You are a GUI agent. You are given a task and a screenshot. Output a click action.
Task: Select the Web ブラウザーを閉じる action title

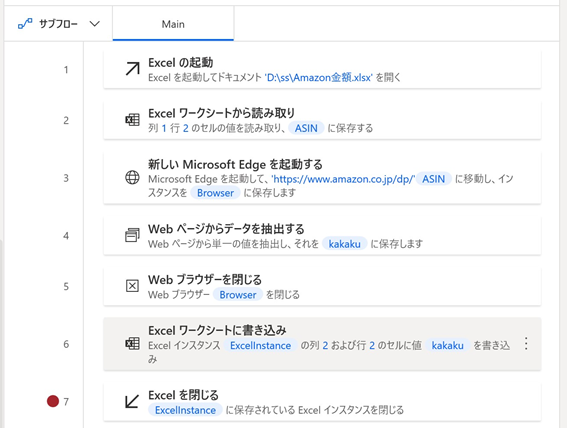point(205,279)
